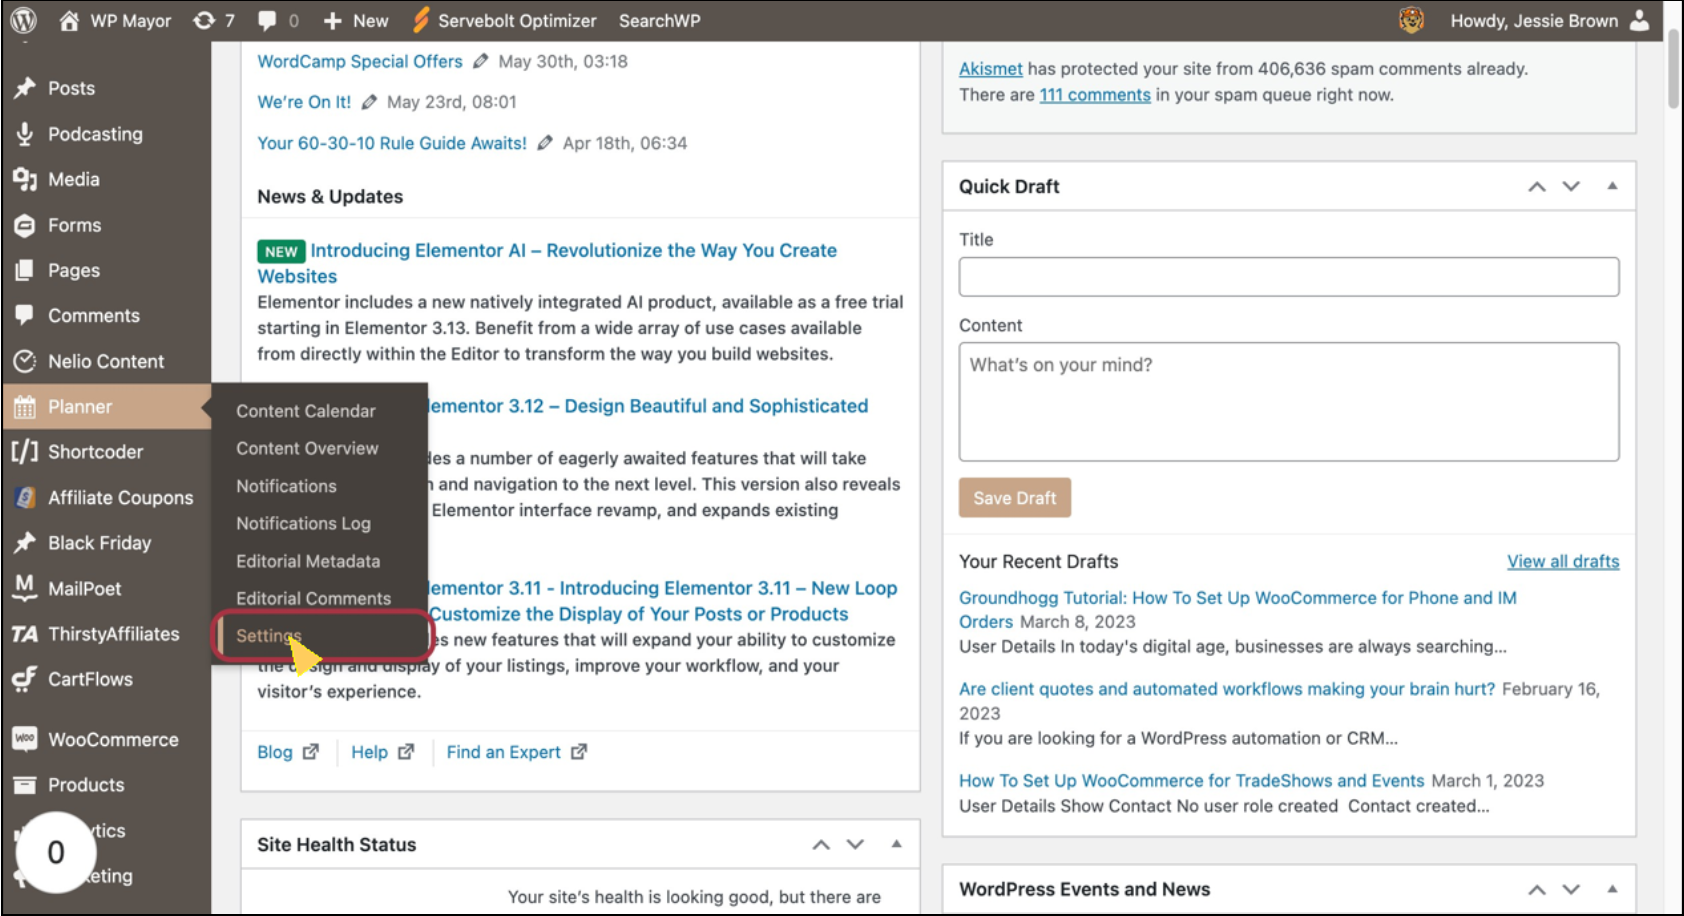Click the Save Draft button

click(x=1014, y=498)
